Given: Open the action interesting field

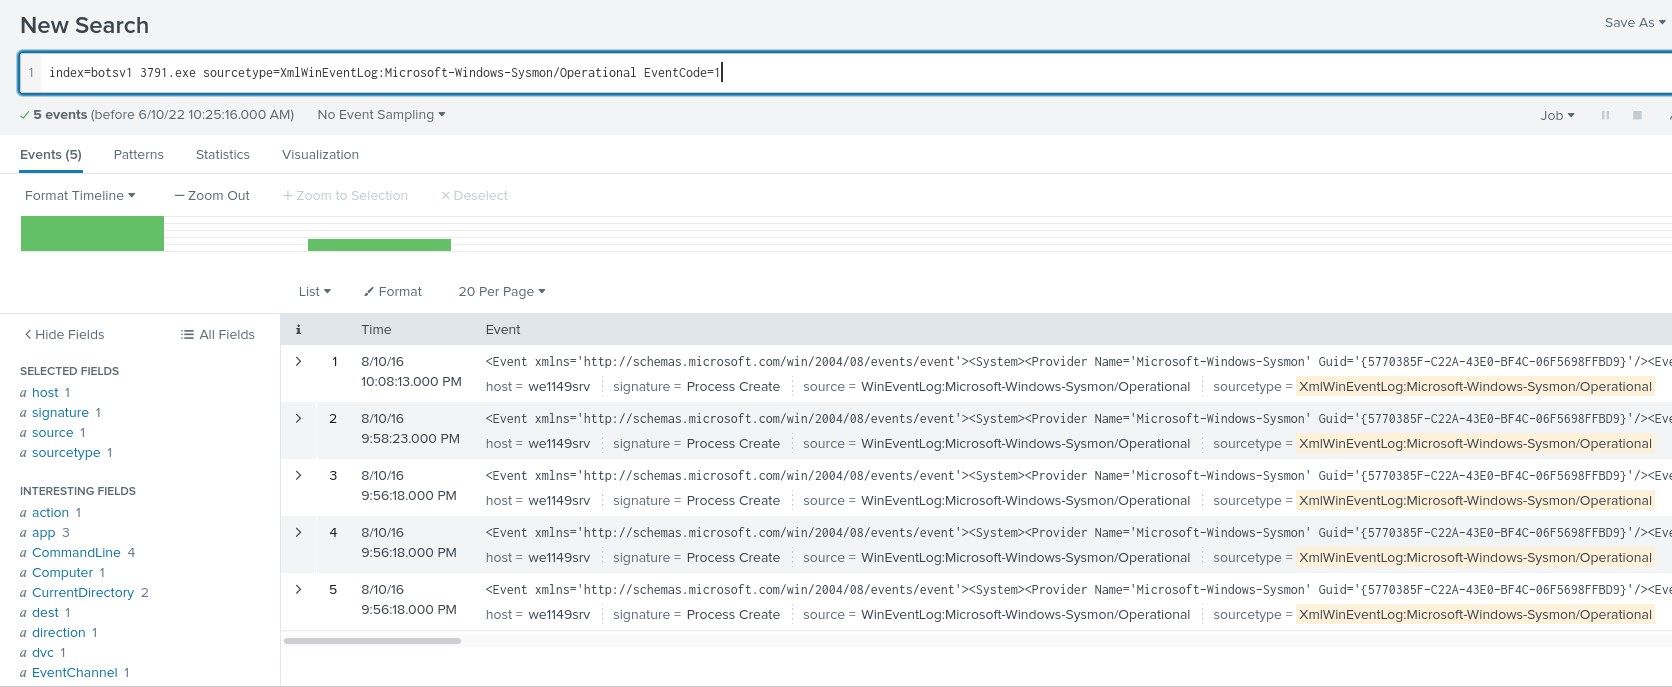Looking at the screenshot, I should [x=50, y=512].
